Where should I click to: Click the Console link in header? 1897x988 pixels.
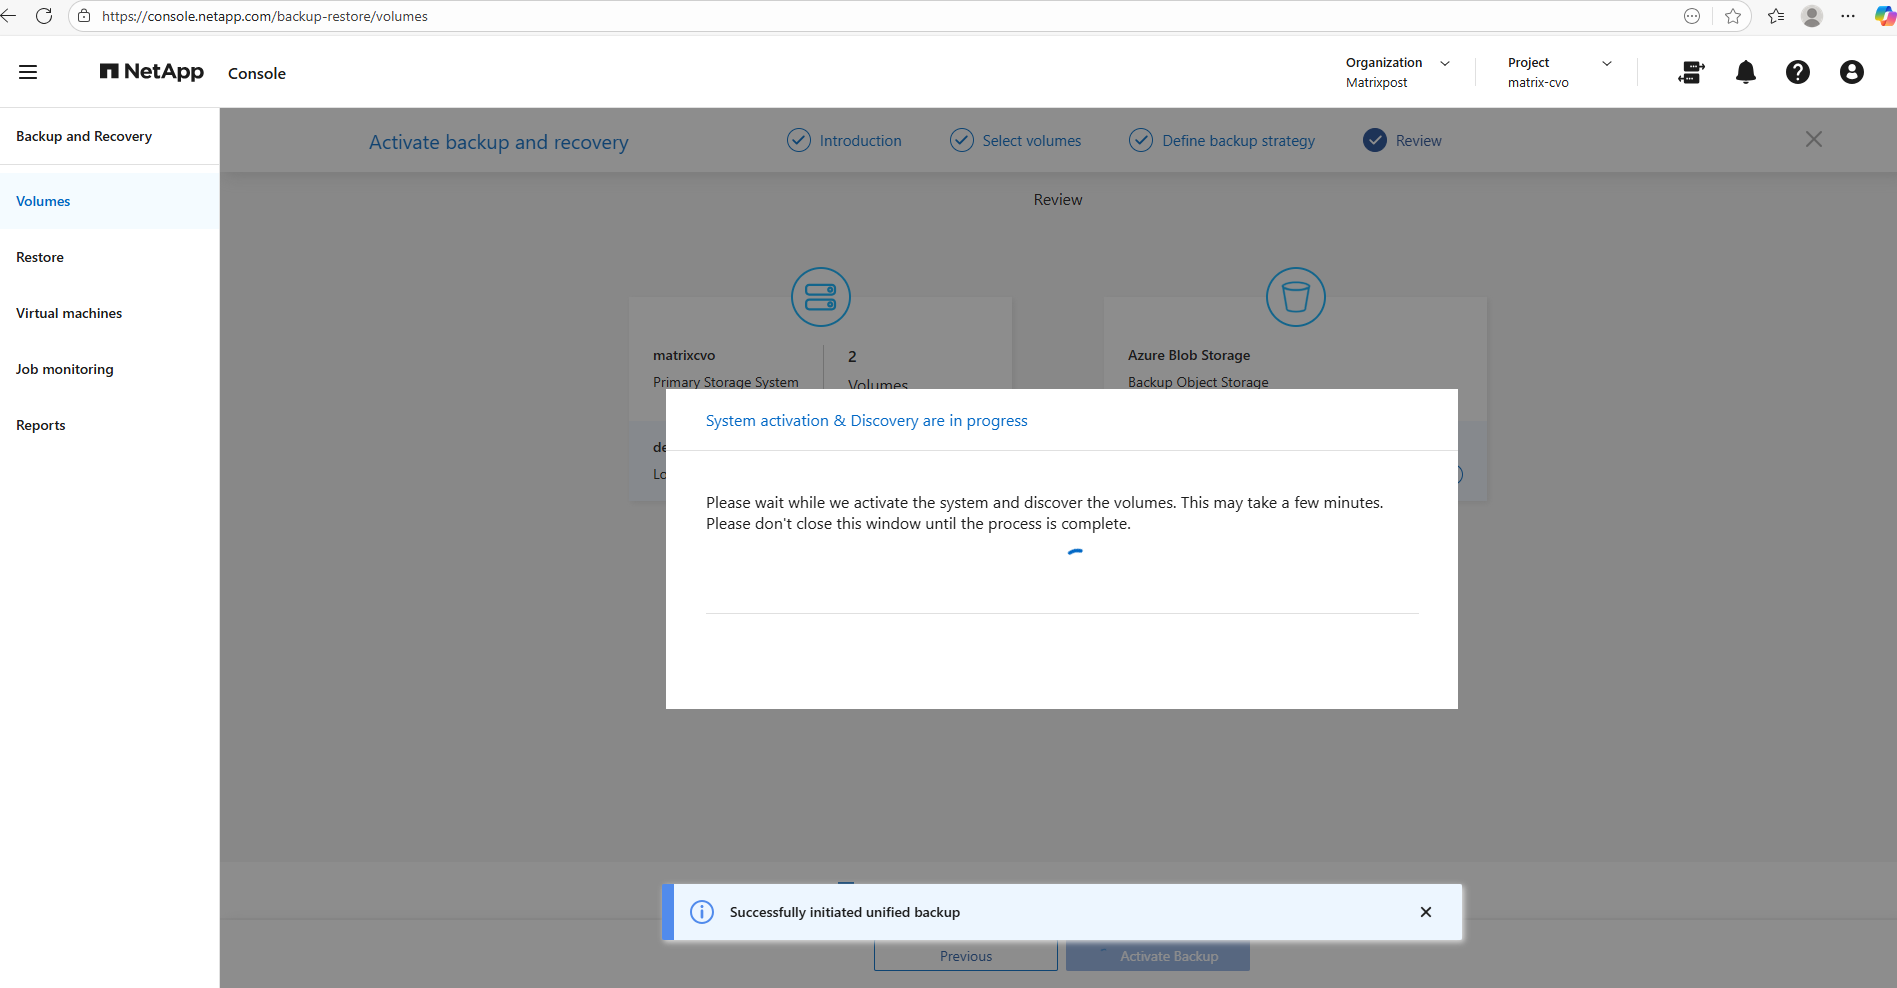coord(257,73)
